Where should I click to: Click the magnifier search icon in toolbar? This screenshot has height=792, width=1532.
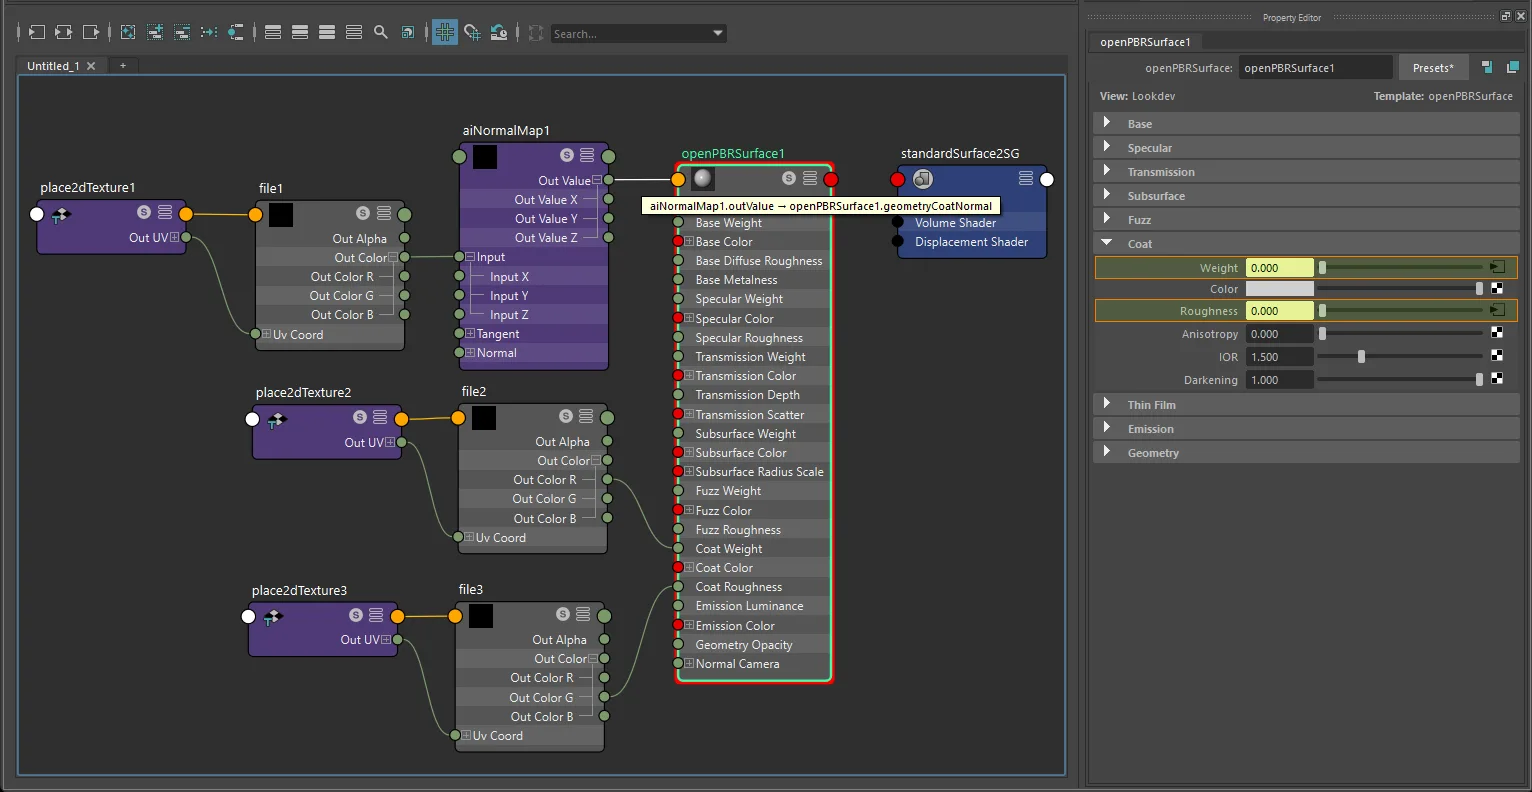coord(381,32)
